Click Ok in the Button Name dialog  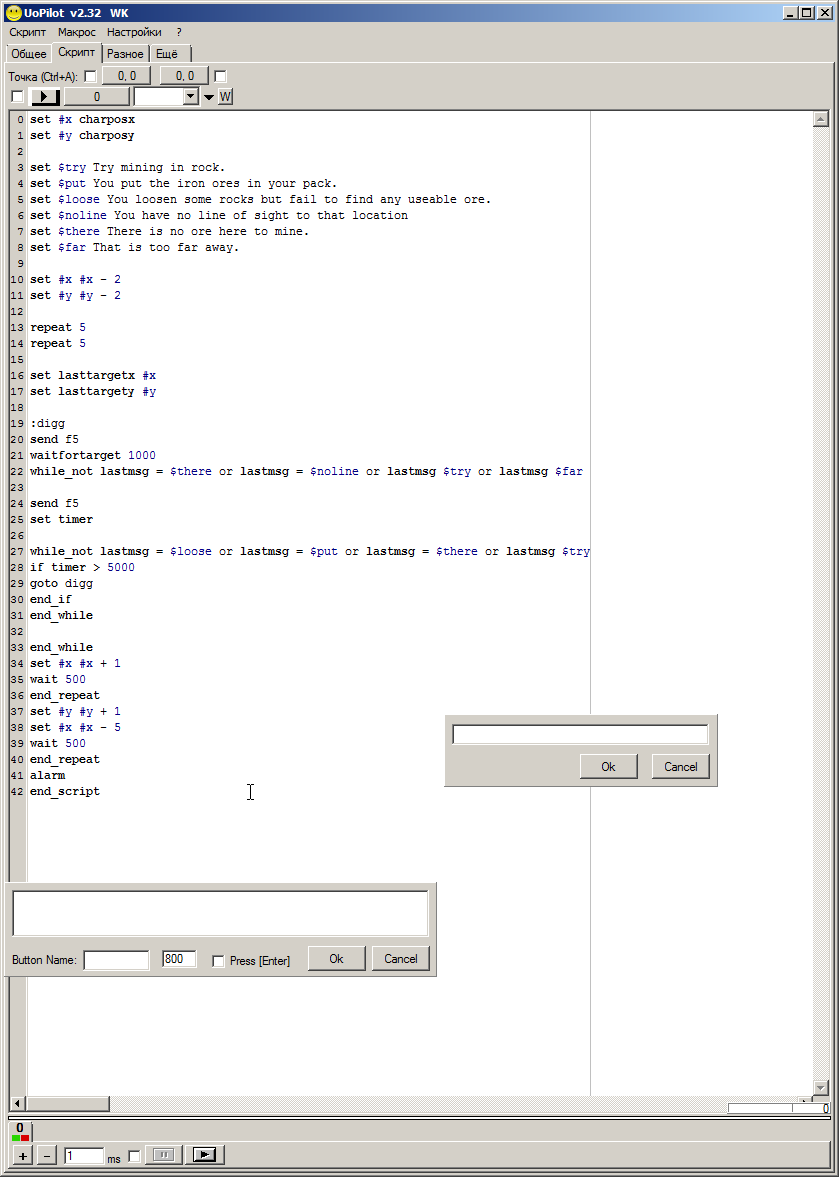[x=336, y=959]
